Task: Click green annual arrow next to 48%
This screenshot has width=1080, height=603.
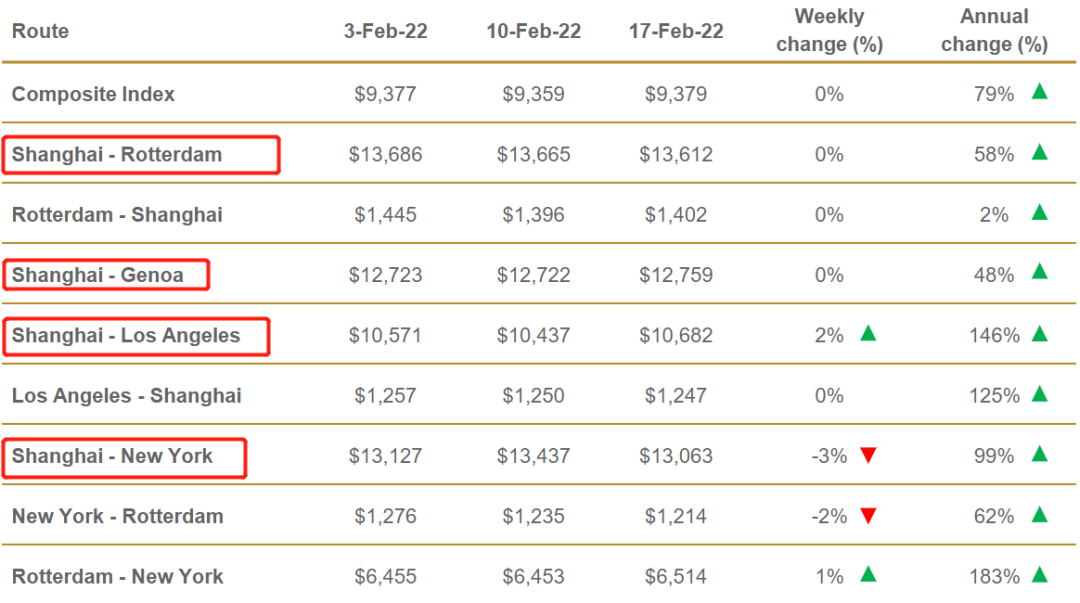Action: (1040, 272)
